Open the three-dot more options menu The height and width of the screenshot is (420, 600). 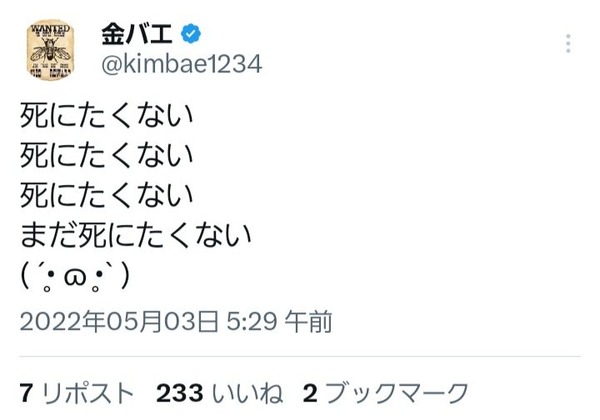[x=568, y=43]
